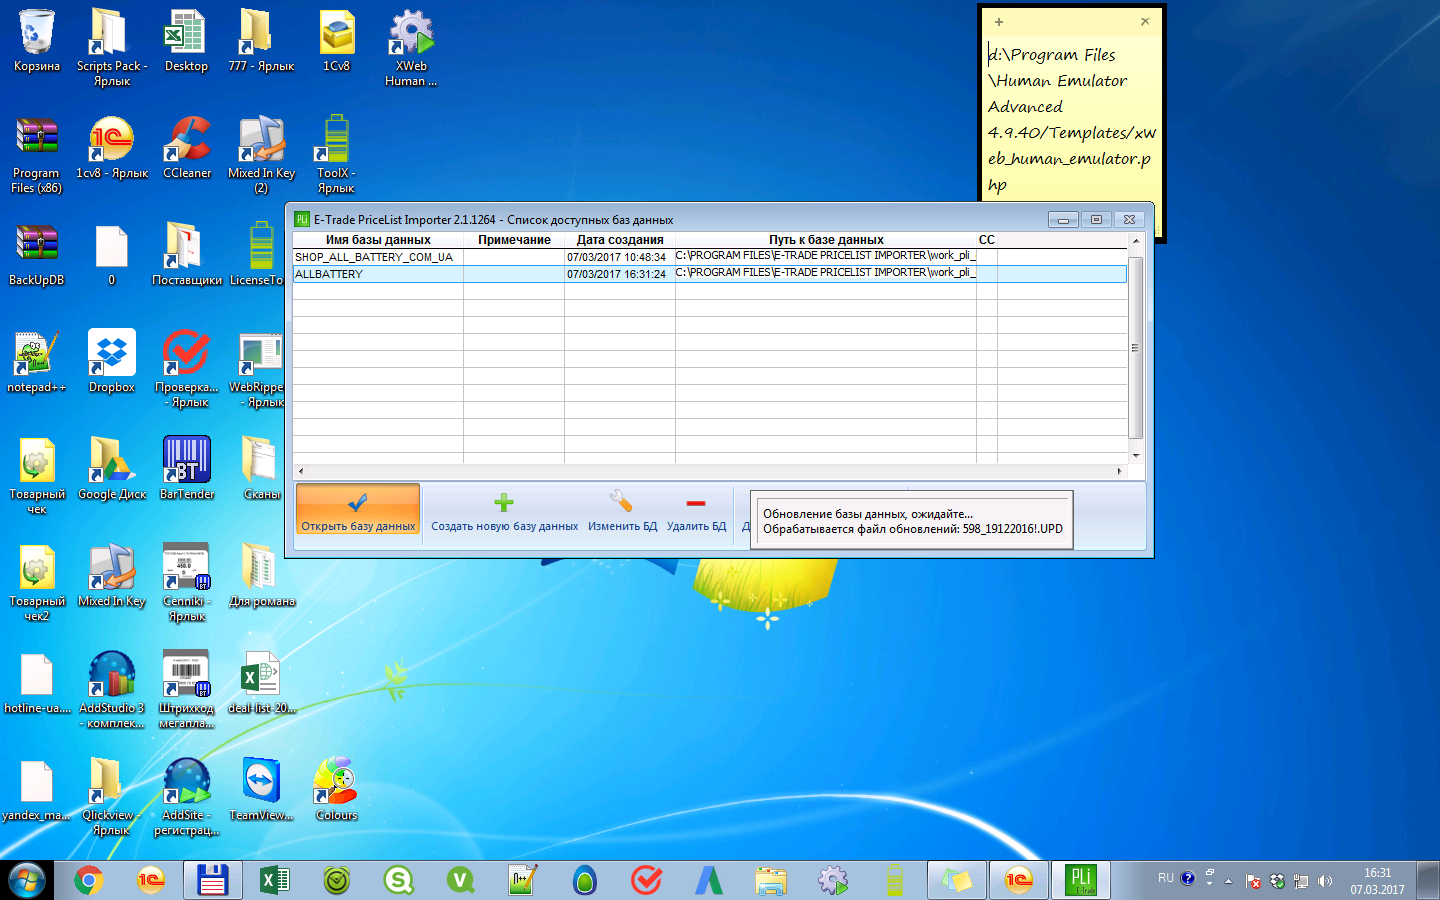1440x900 pixels.
Task: Open the Dropbox desktop icon
Action: (111, 362)
